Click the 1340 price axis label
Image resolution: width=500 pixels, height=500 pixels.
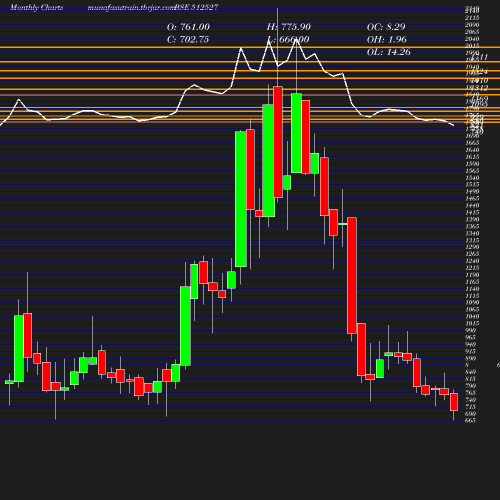472,233
